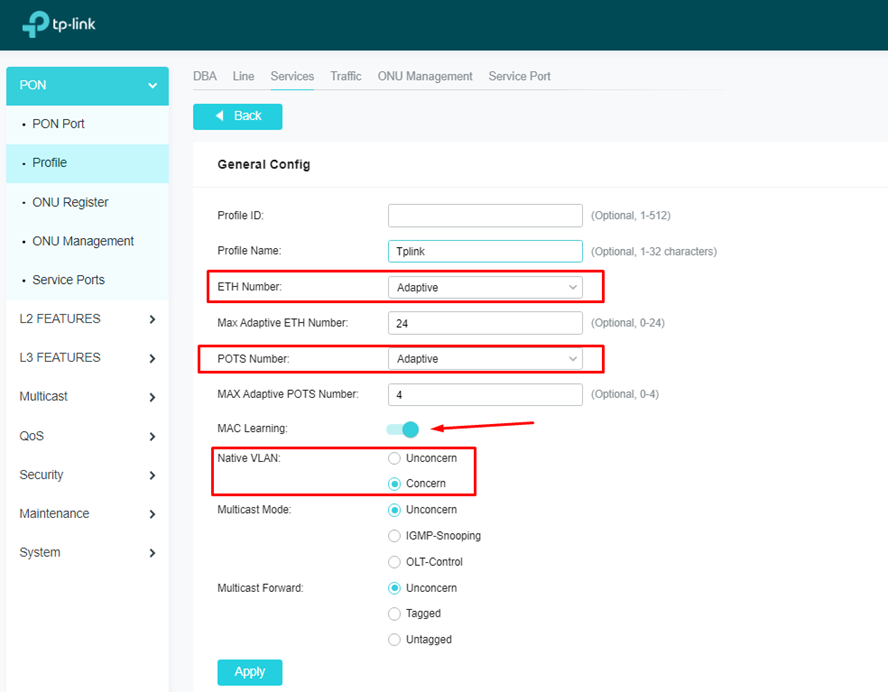Select Native VLAN Unconcern option
Image resolution: width=888 pixels, height=692 pixels.
395,458
